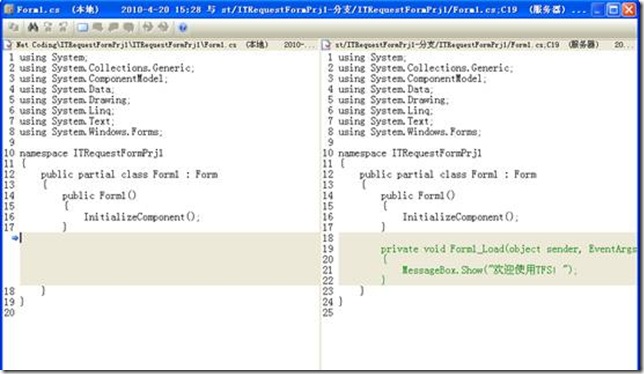This screenshot has height=374, width=644.
Task: Click the binoculars Find icon in toolbar
Action: 32,27
